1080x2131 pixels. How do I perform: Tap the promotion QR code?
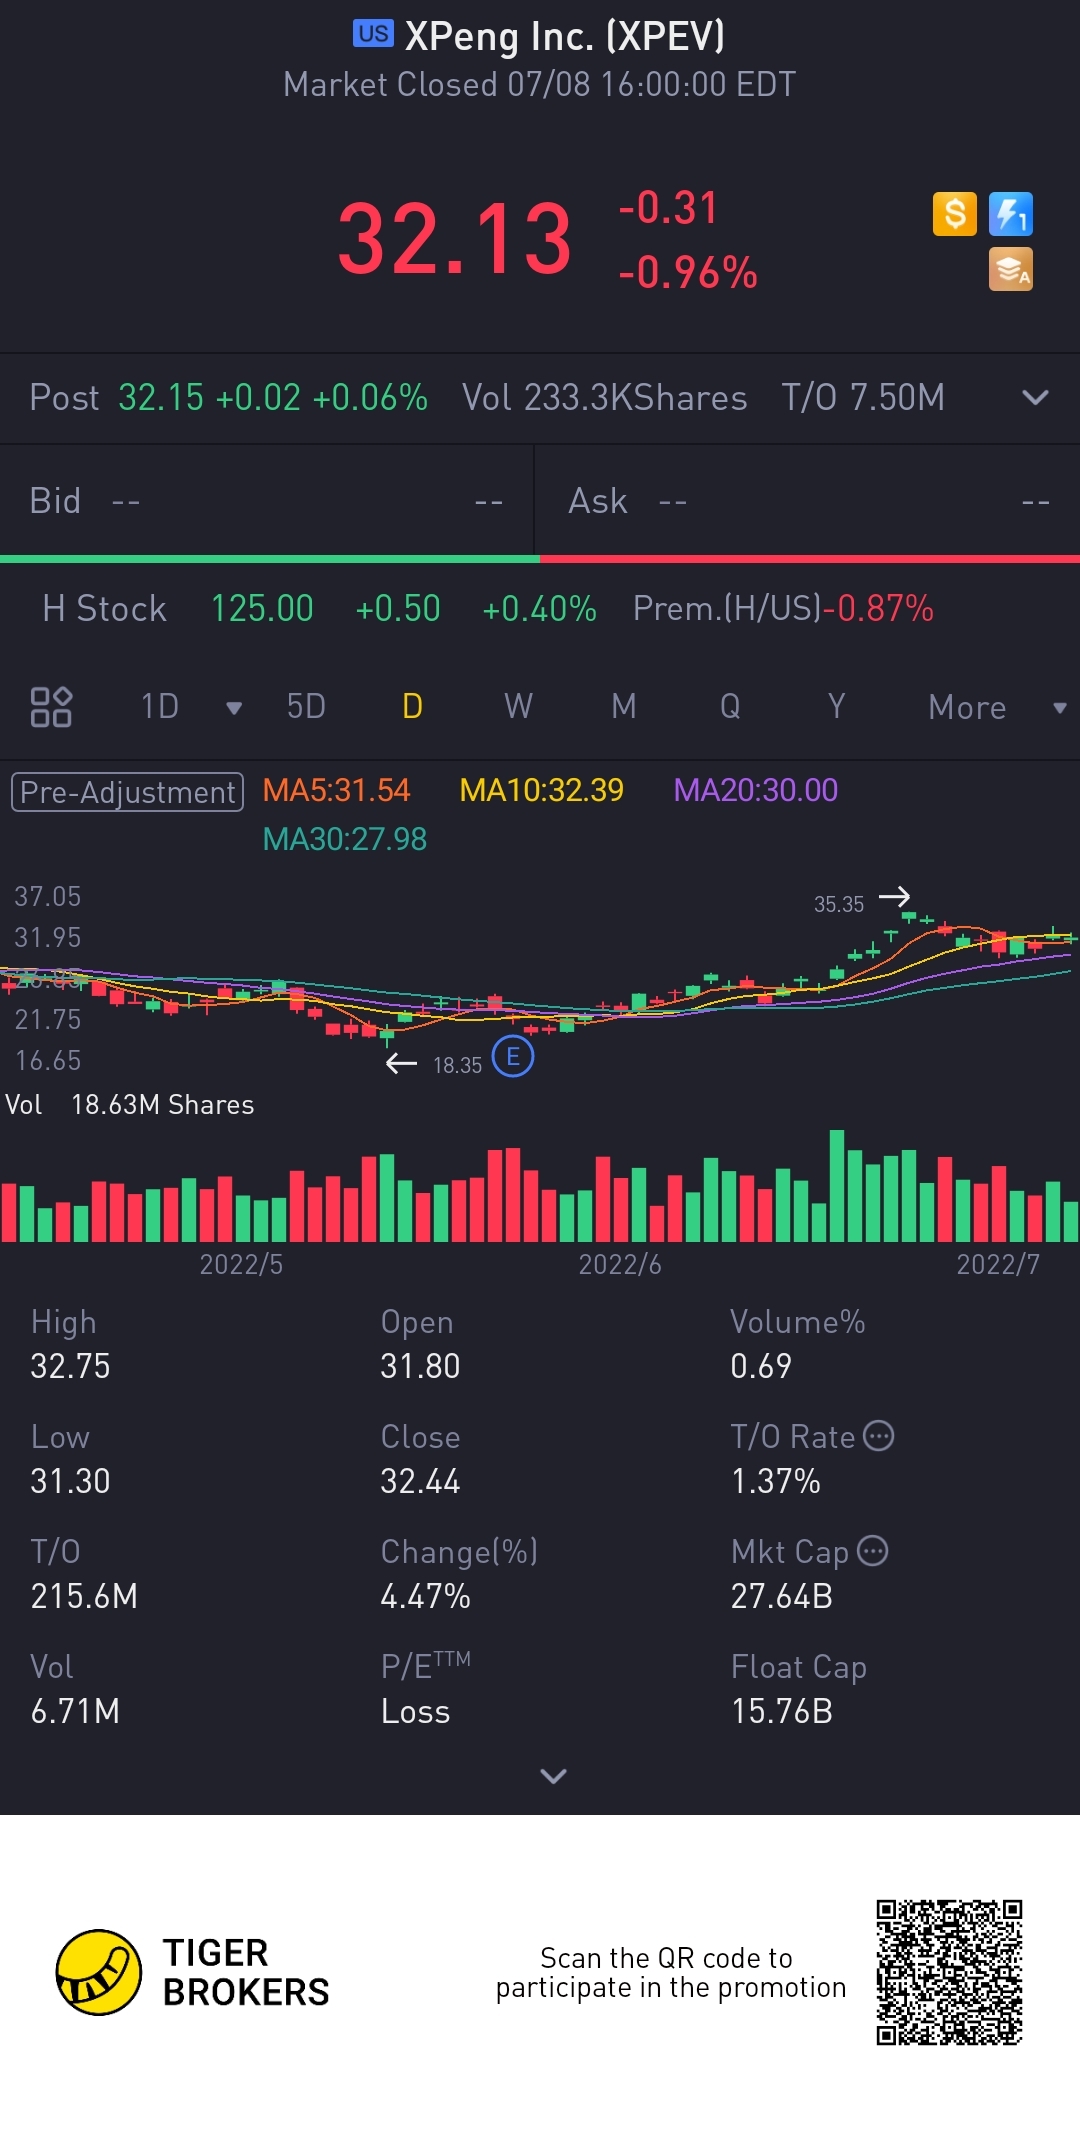(x=949, y=1972)
